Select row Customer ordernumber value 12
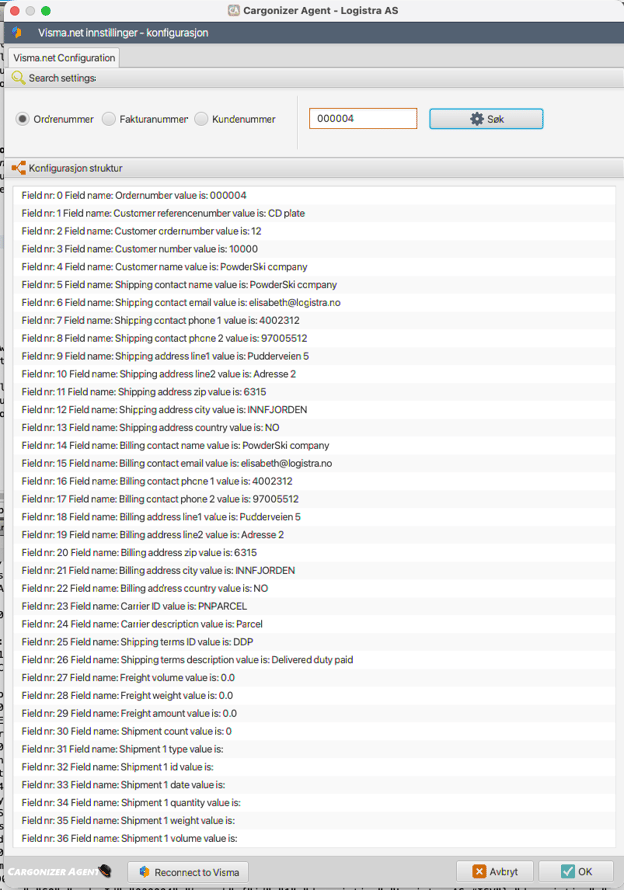 (314, 231)
